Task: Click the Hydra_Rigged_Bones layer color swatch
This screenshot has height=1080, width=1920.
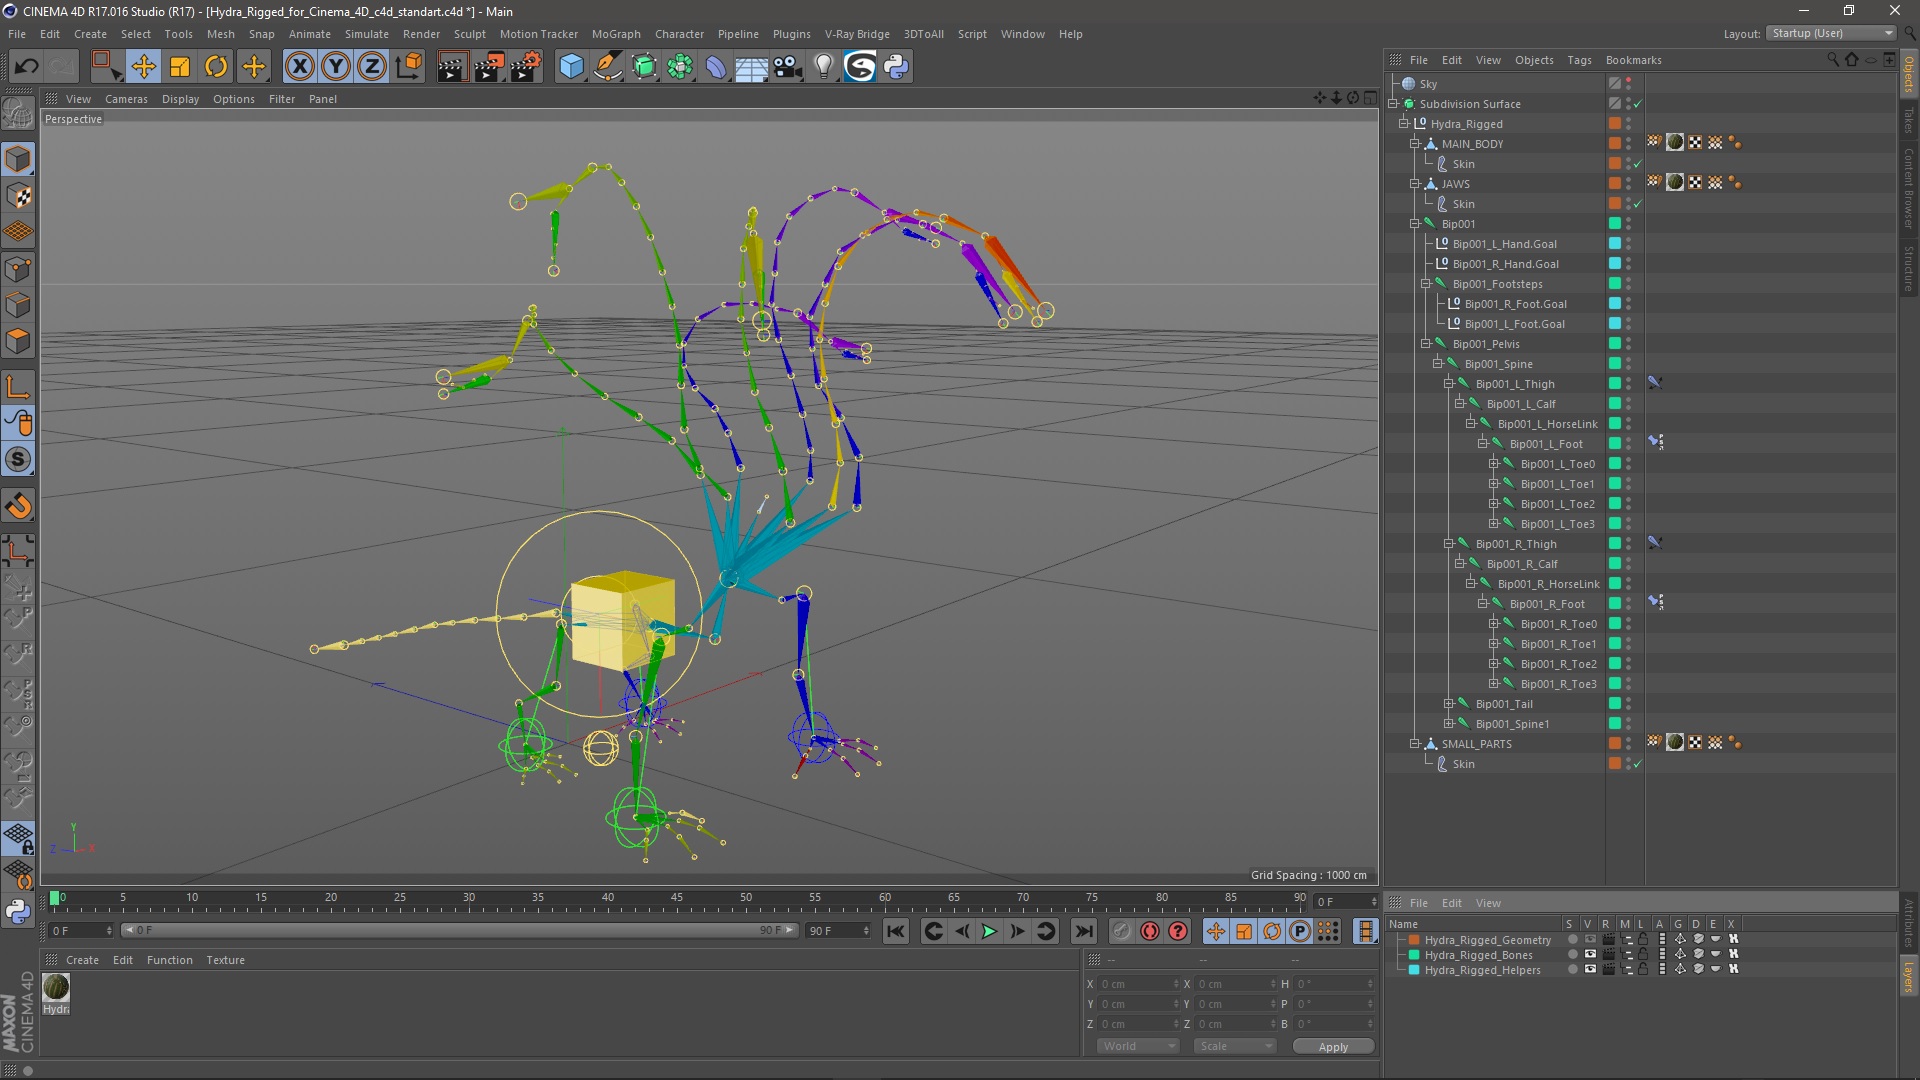Action: (1414, 955)
